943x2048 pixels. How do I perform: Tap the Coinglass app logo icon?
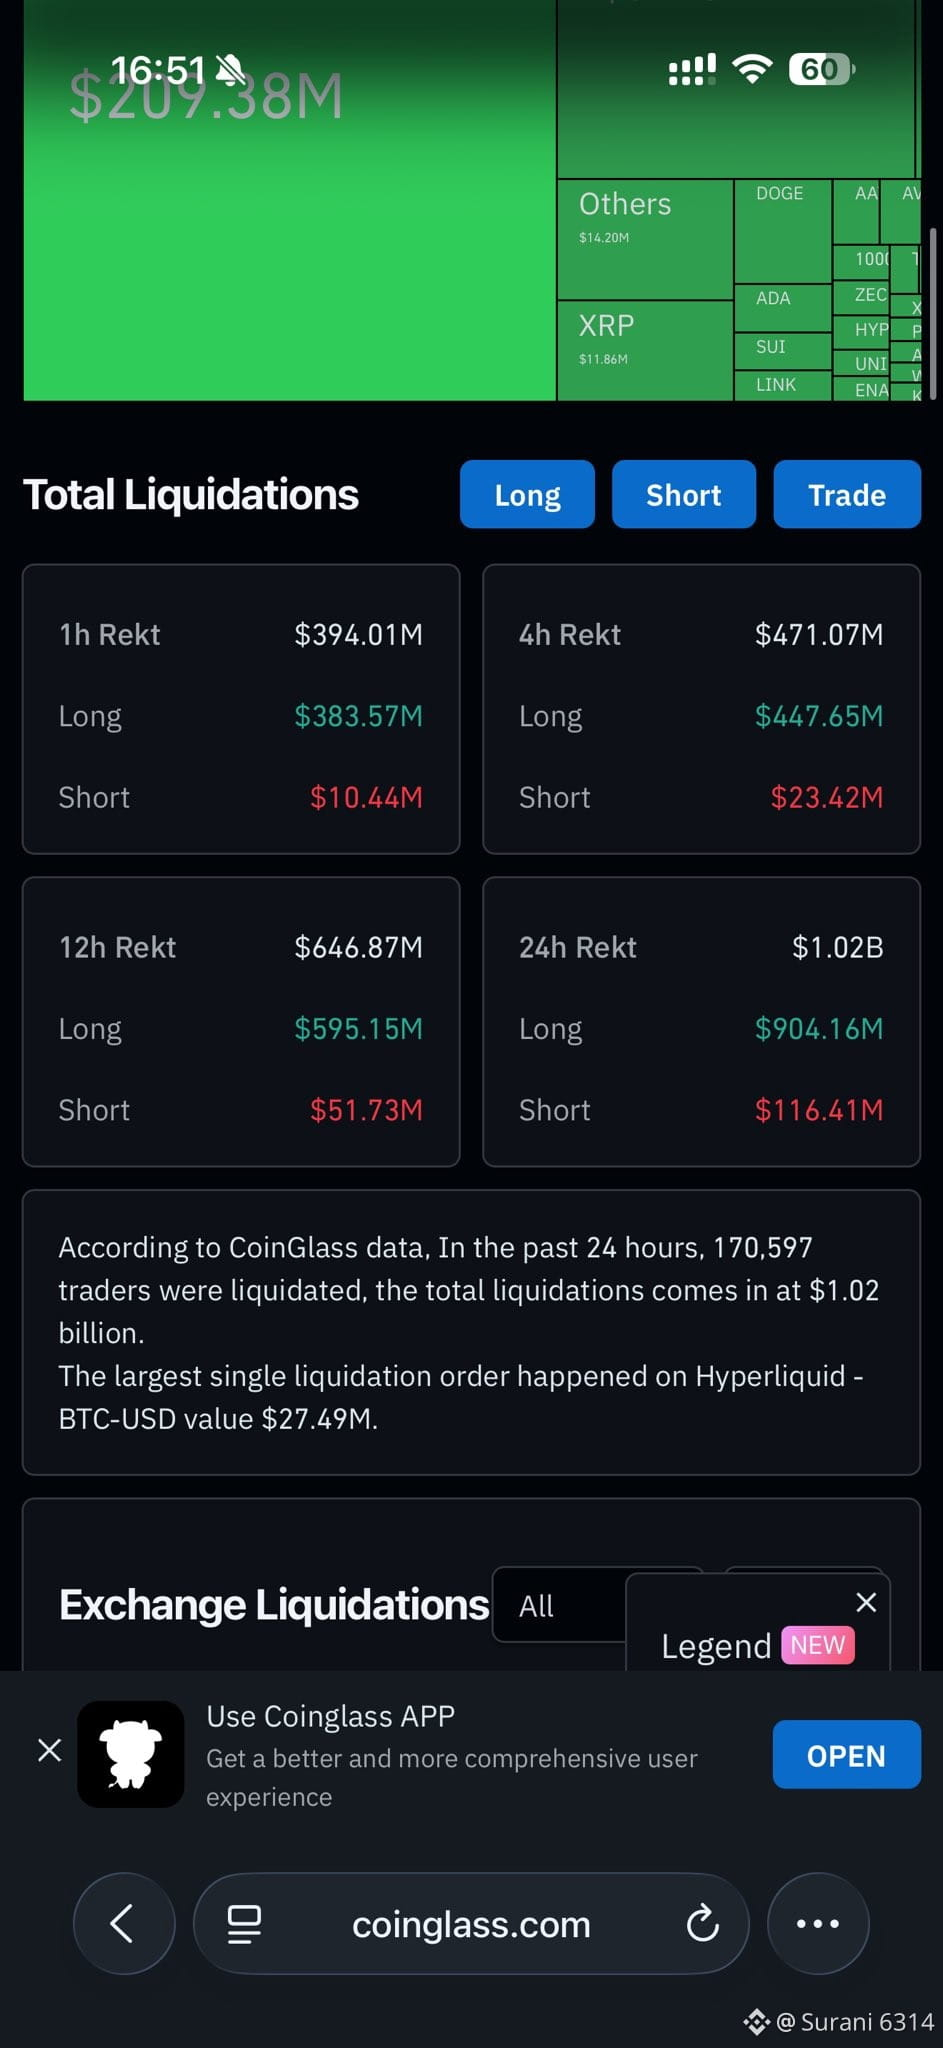[131, 1754]
